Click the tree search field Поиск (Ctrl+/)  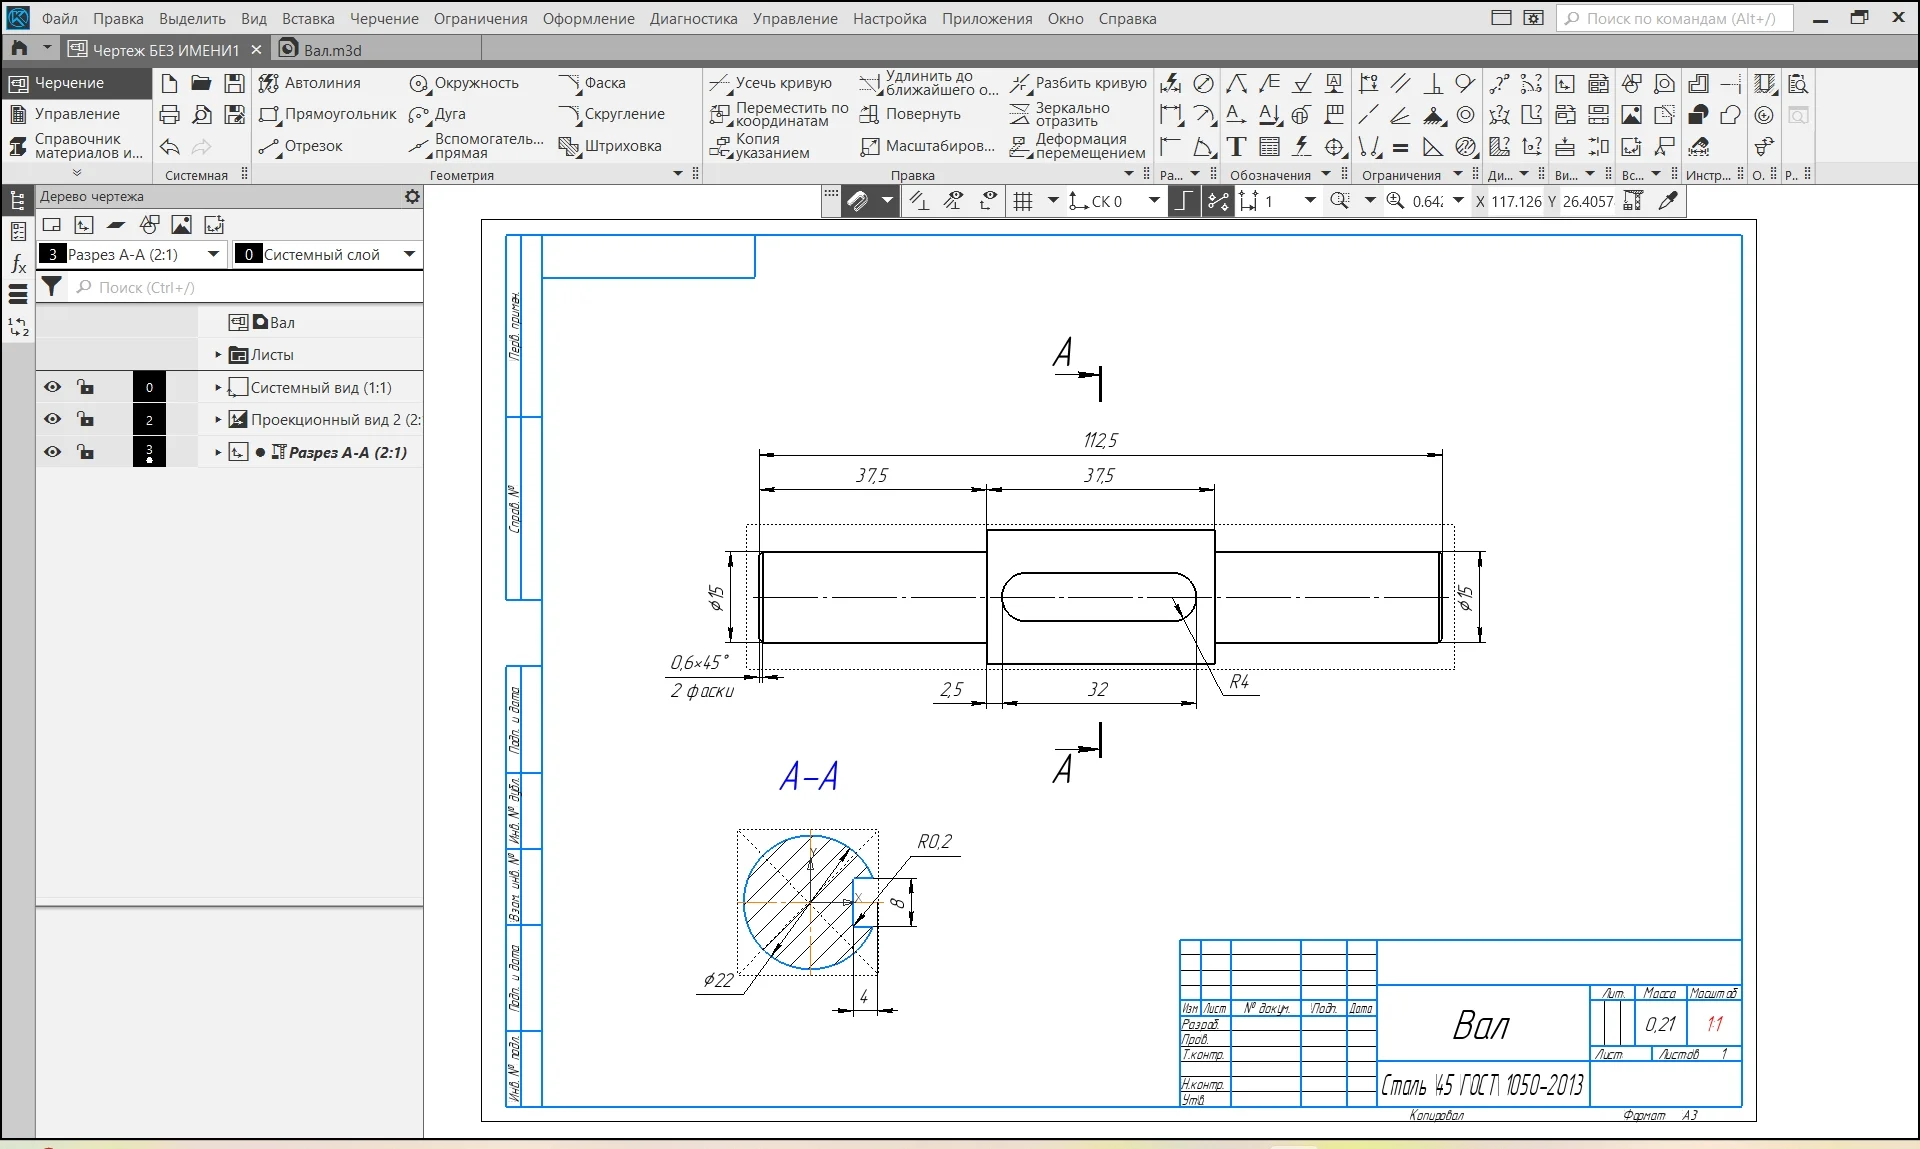pos(247,287)
